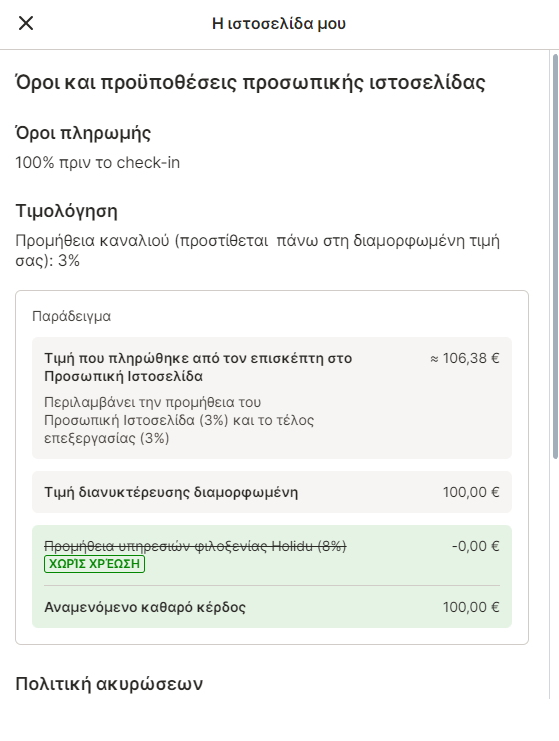Click the Παράδειγμα label
The image size is (559, 741).
point(71,316)
